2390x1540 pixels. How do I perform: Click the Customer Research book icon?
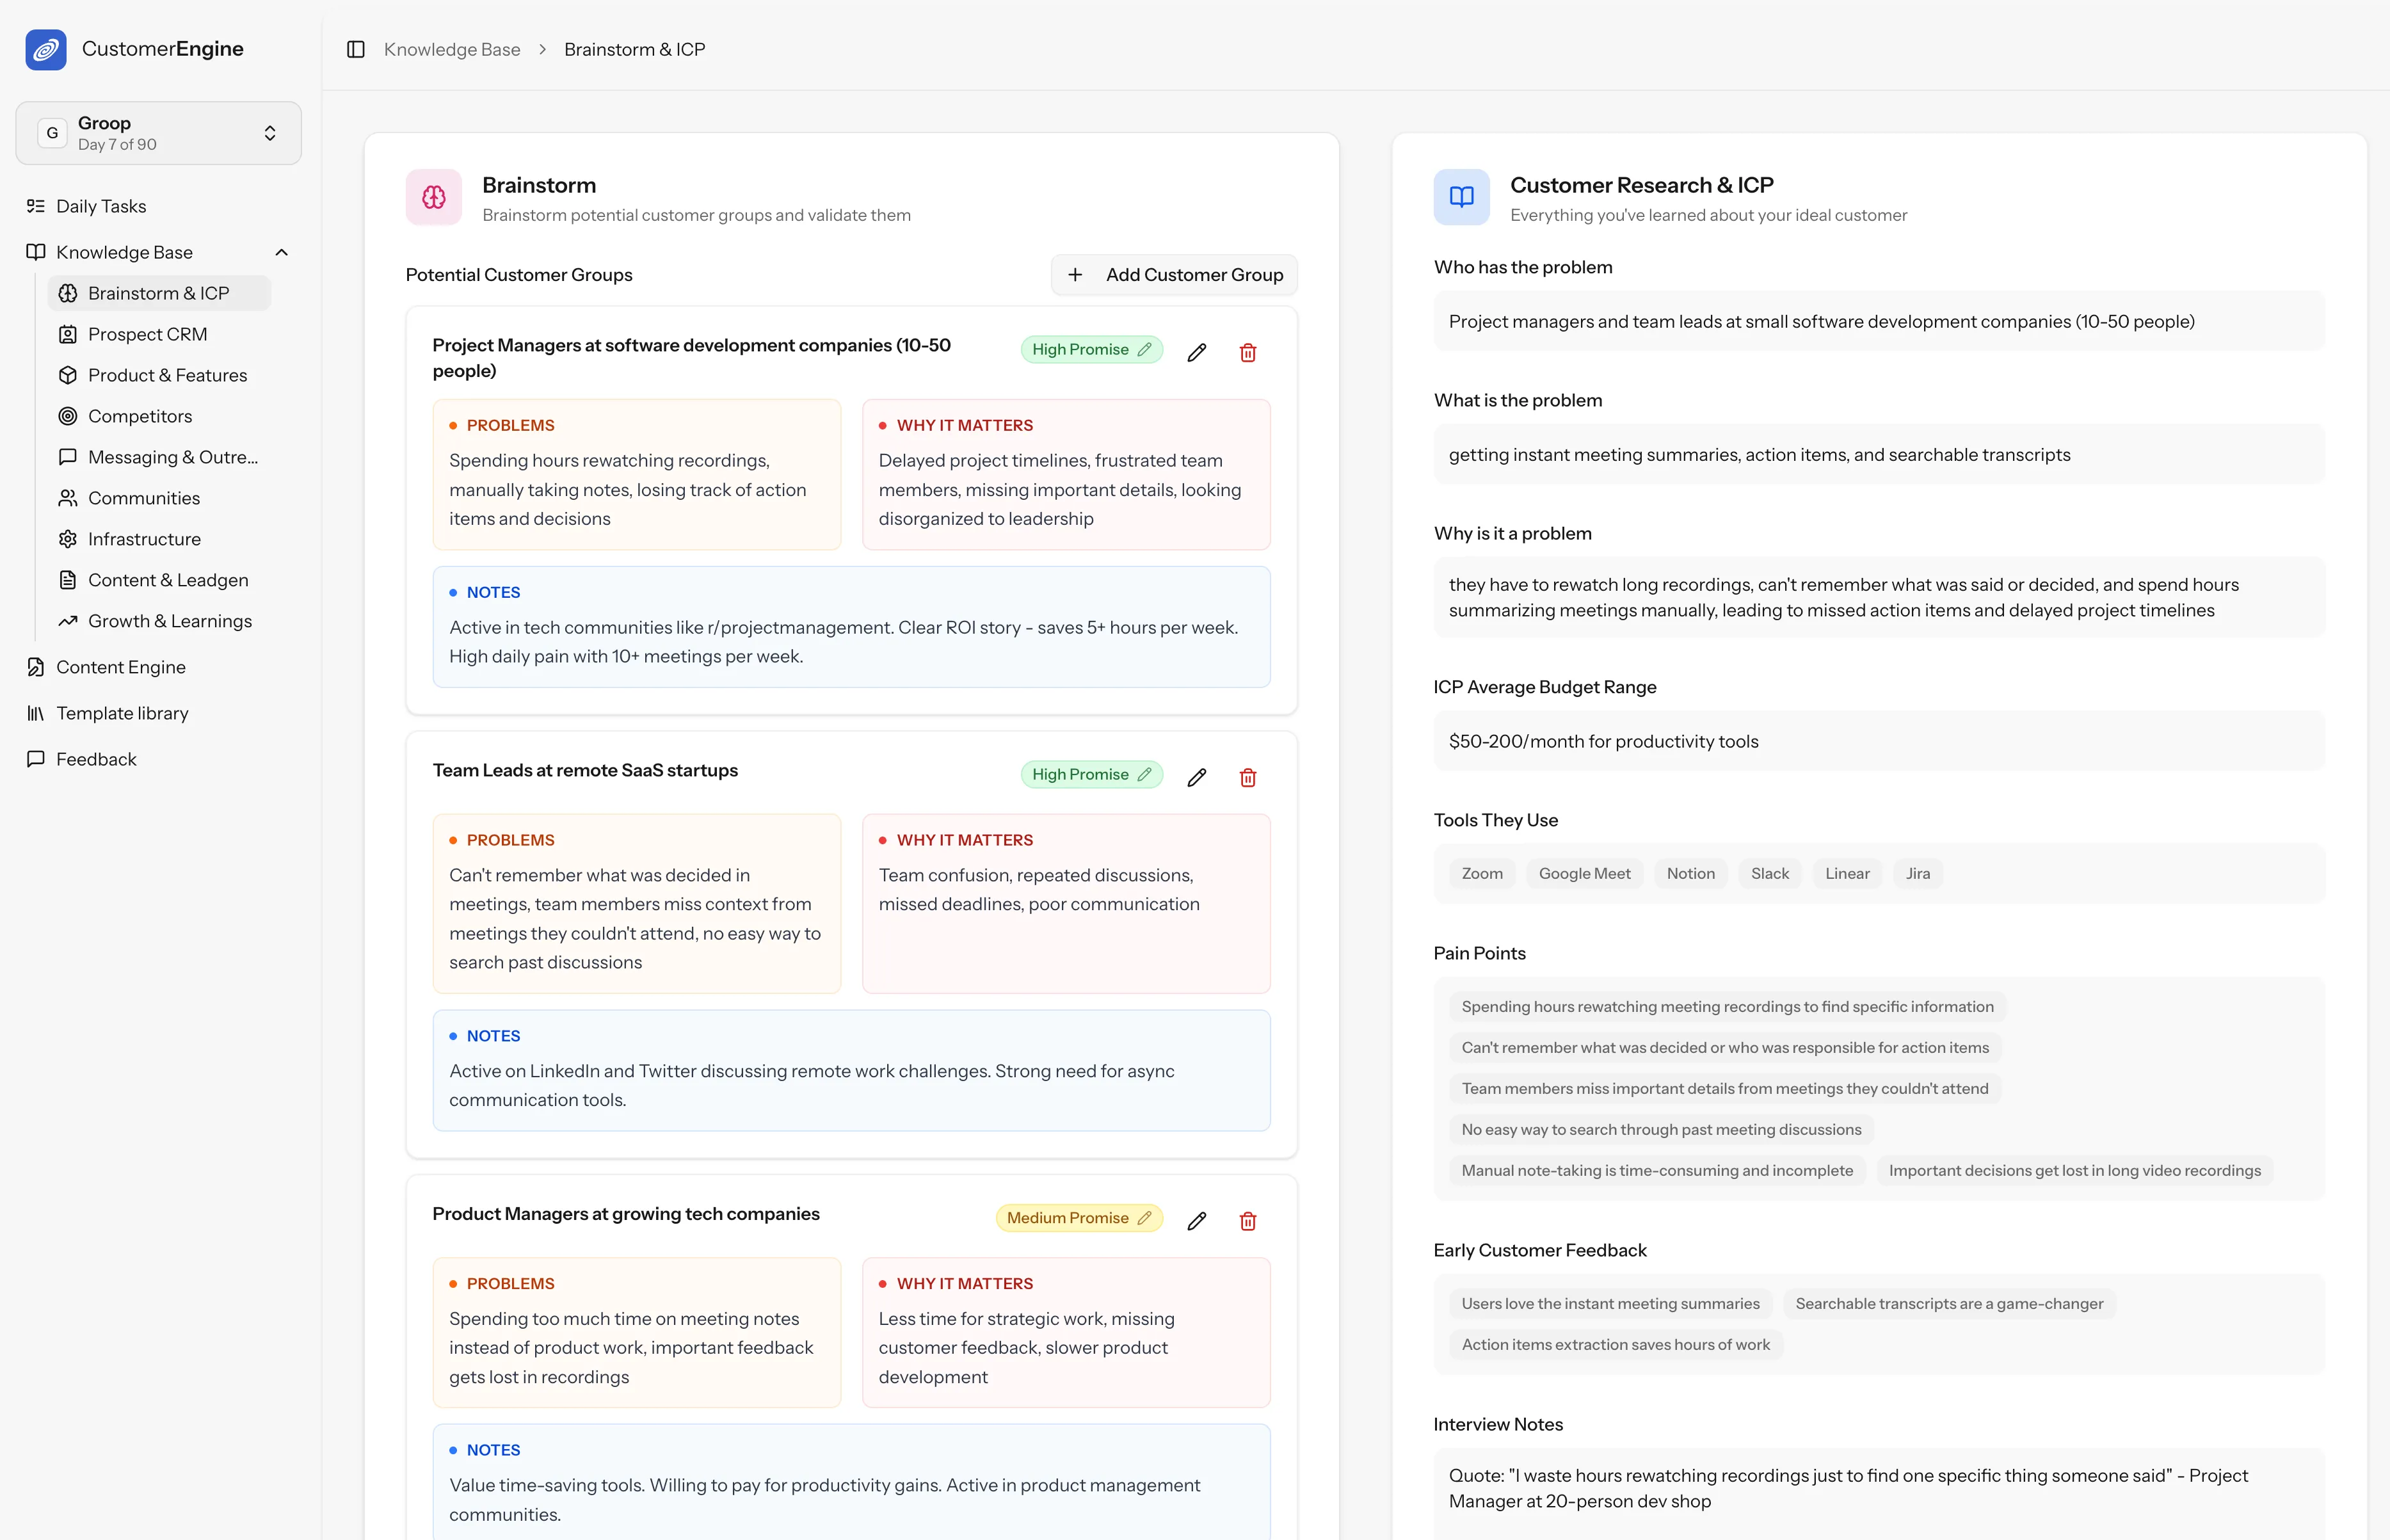1461,197
